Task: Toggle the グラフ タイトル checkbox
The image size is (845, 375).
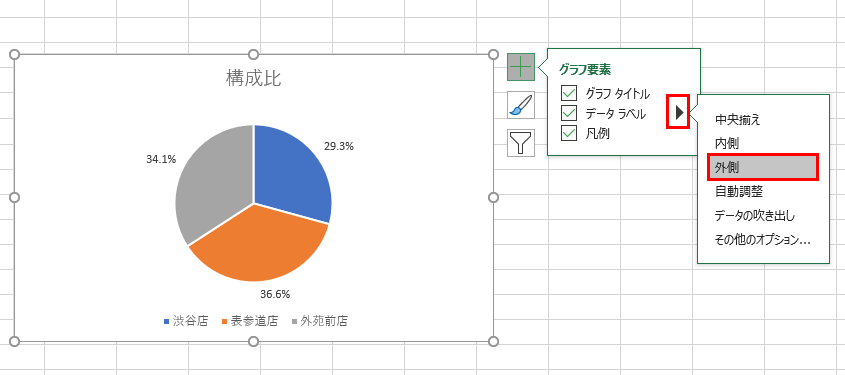Action: (569, 94)
